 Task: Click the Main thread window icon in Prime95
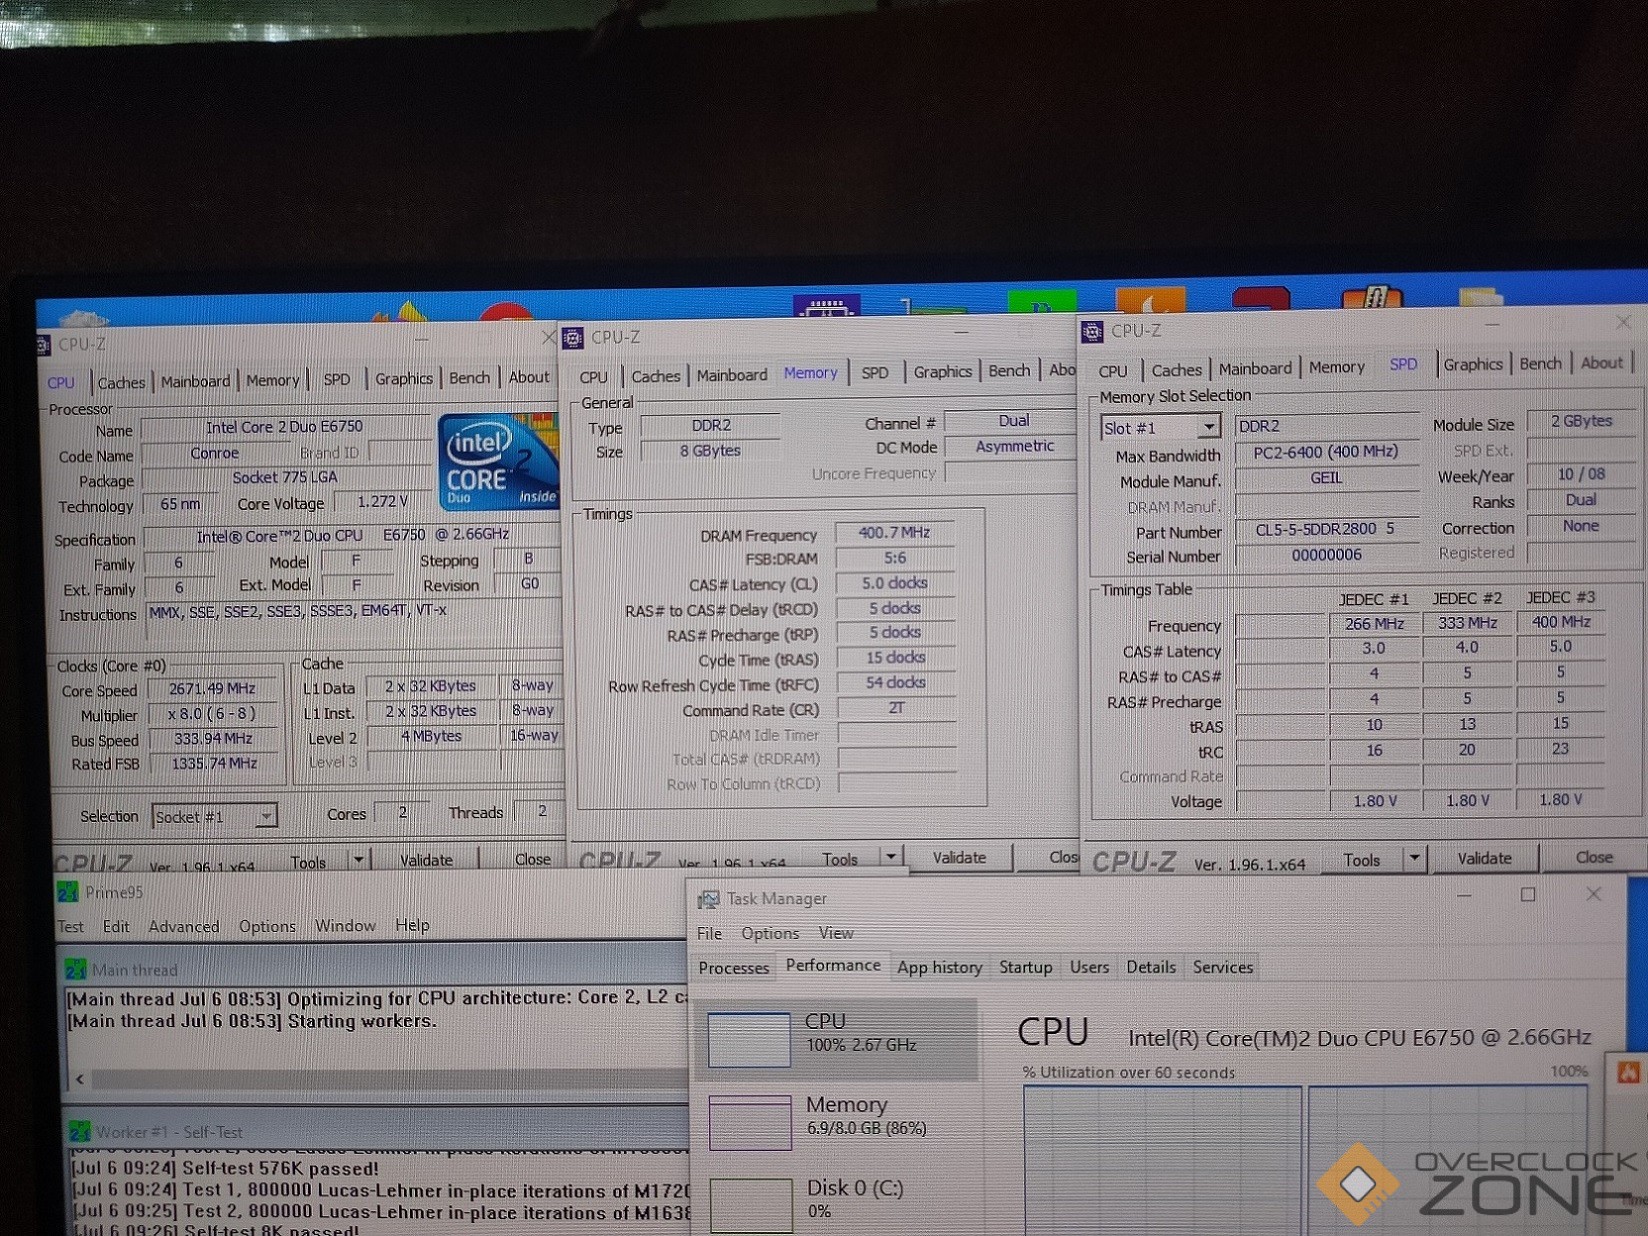pos(76,969)
